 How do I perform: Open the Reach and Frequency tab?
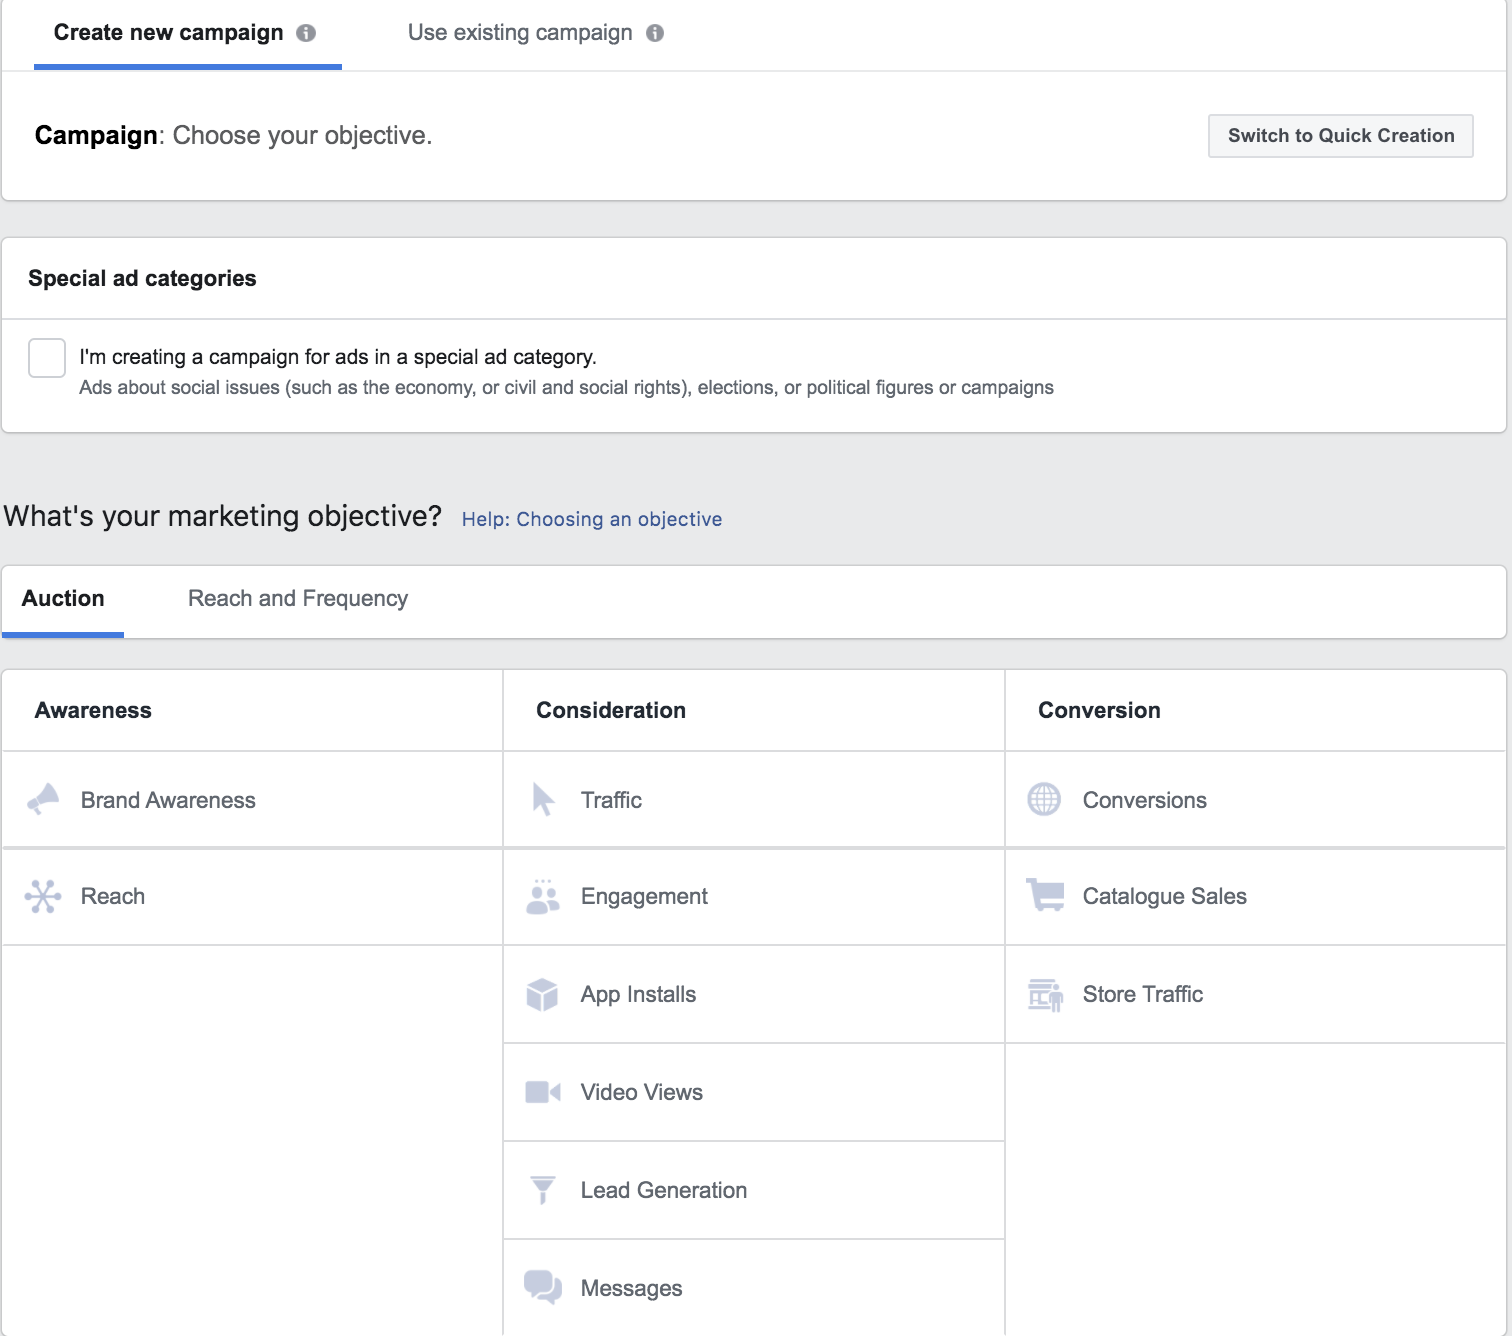point(298,599)
